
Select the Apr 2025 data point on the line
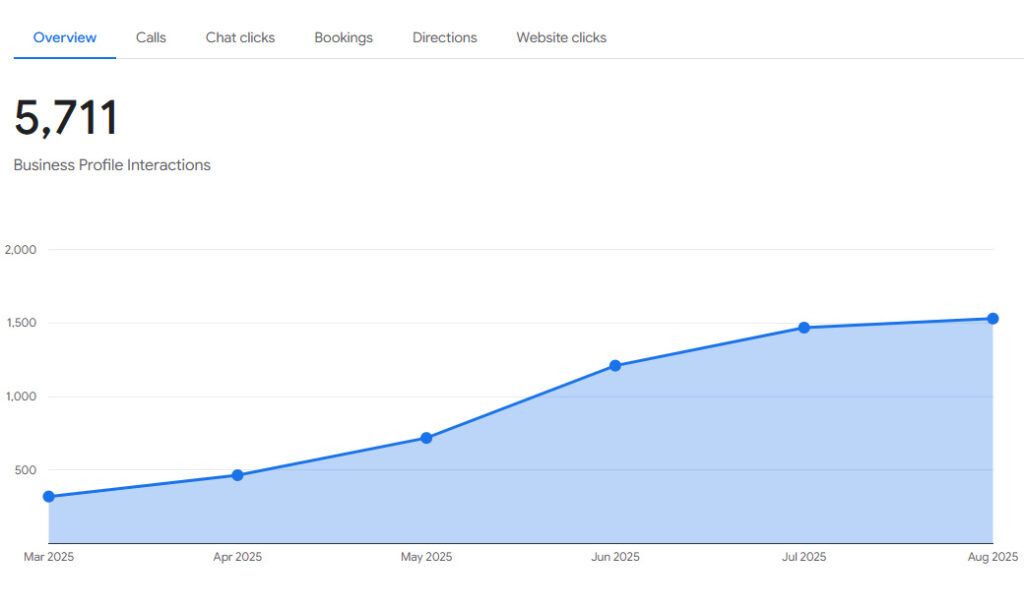(x=237, y=475)
